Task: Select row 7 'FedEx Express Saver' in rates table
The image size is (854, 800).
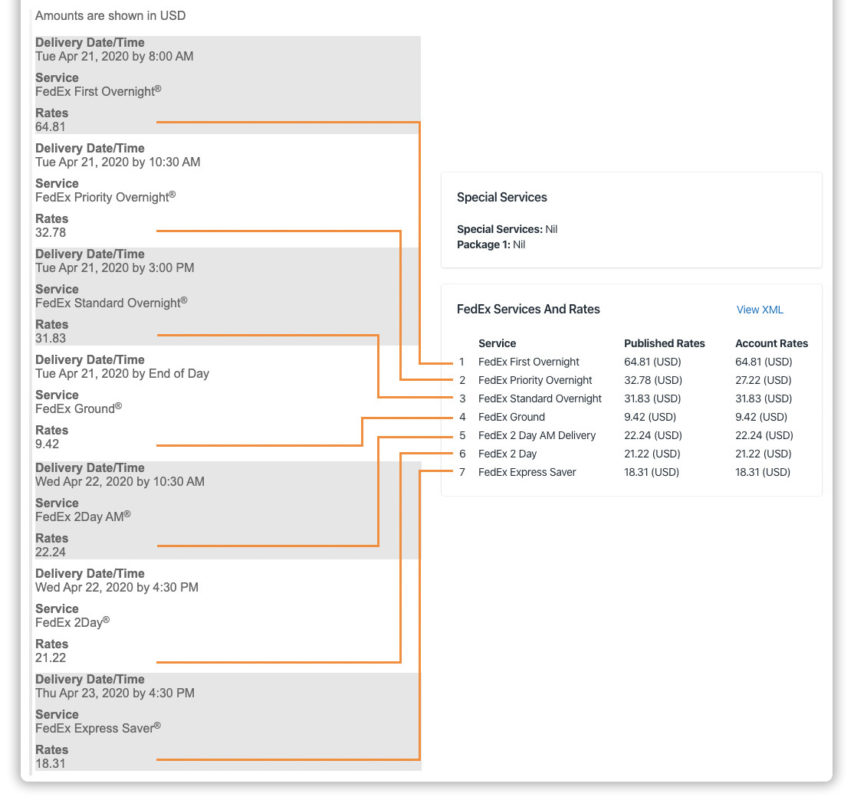Action: tap(527, 472)
